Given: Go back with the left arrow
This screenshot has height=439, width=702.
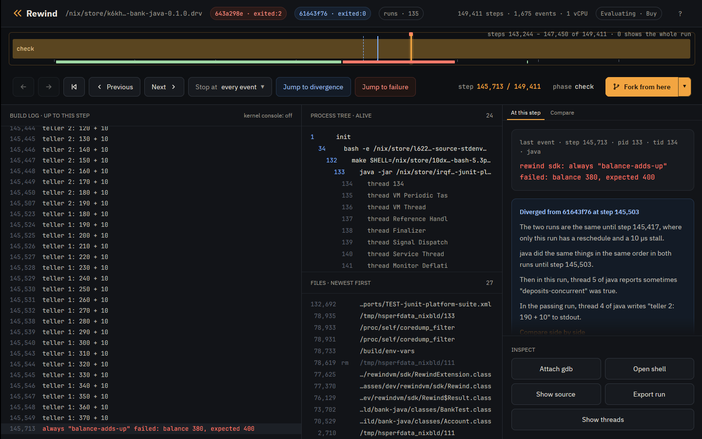Looking at the screenshot, I should point(23,87).
